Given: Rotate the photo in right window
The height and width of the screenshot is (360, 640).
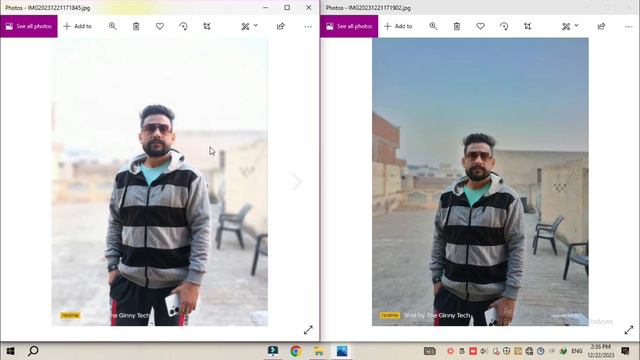Looking at the screenshot, I should pyautogui.click(x=504, y=26).
